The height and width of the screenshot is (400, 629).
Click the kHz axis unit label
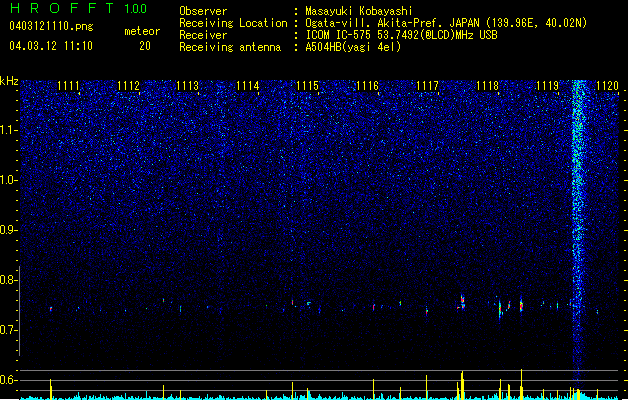coord(9,81)
